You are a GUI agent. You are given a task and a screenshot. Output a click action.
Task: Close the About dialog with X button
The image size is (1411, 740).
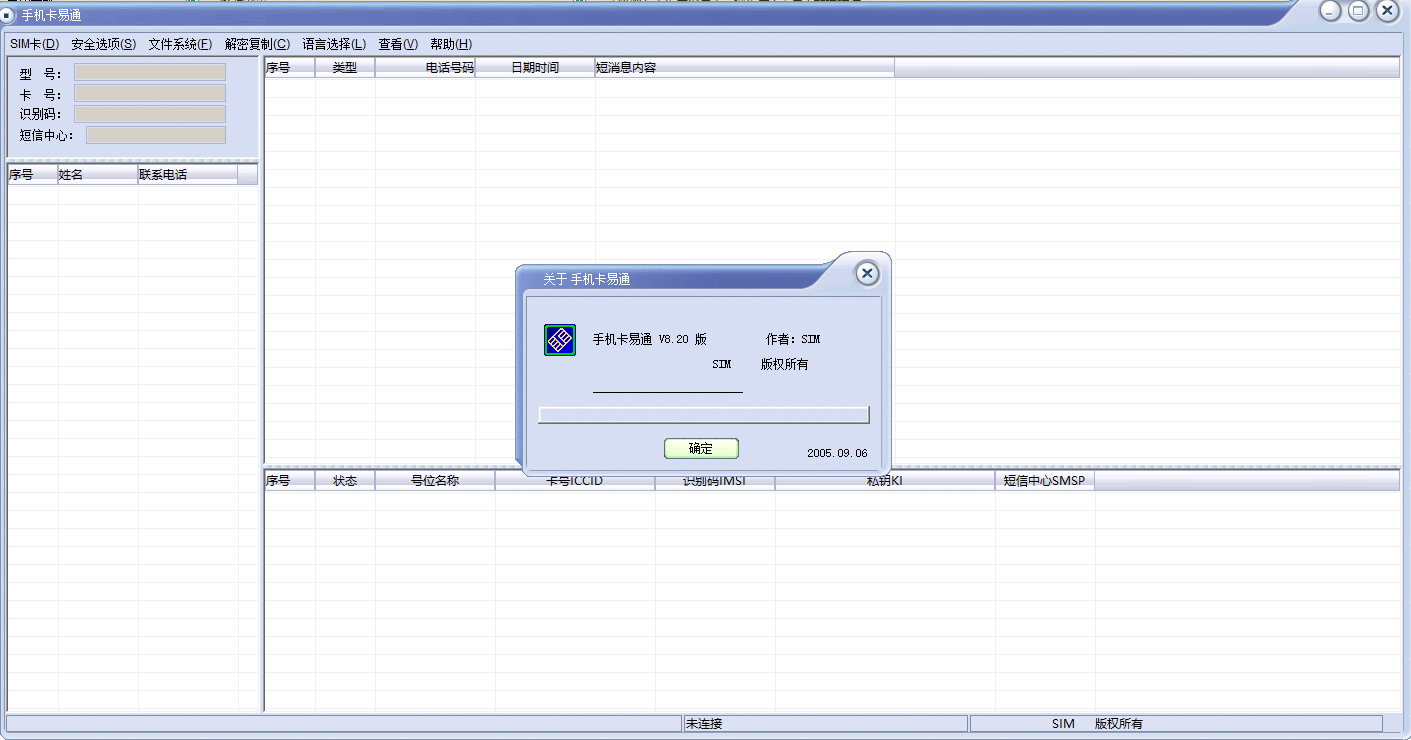click(x=867, y=273)
